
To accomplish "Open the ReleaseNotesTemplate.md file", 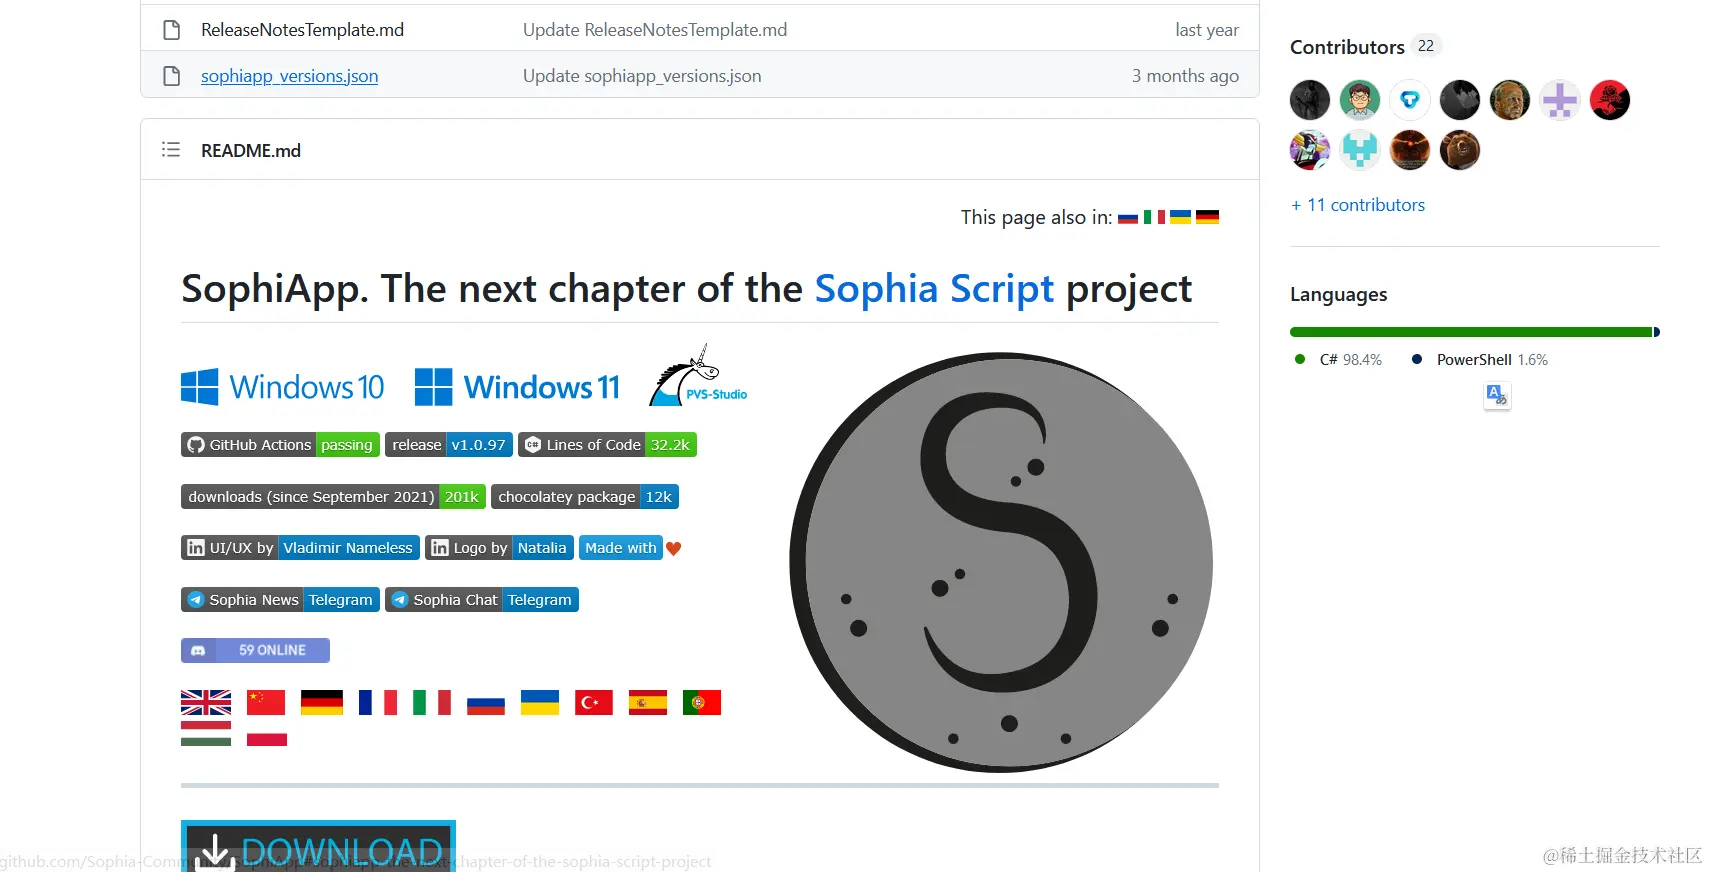I will 302,30.
